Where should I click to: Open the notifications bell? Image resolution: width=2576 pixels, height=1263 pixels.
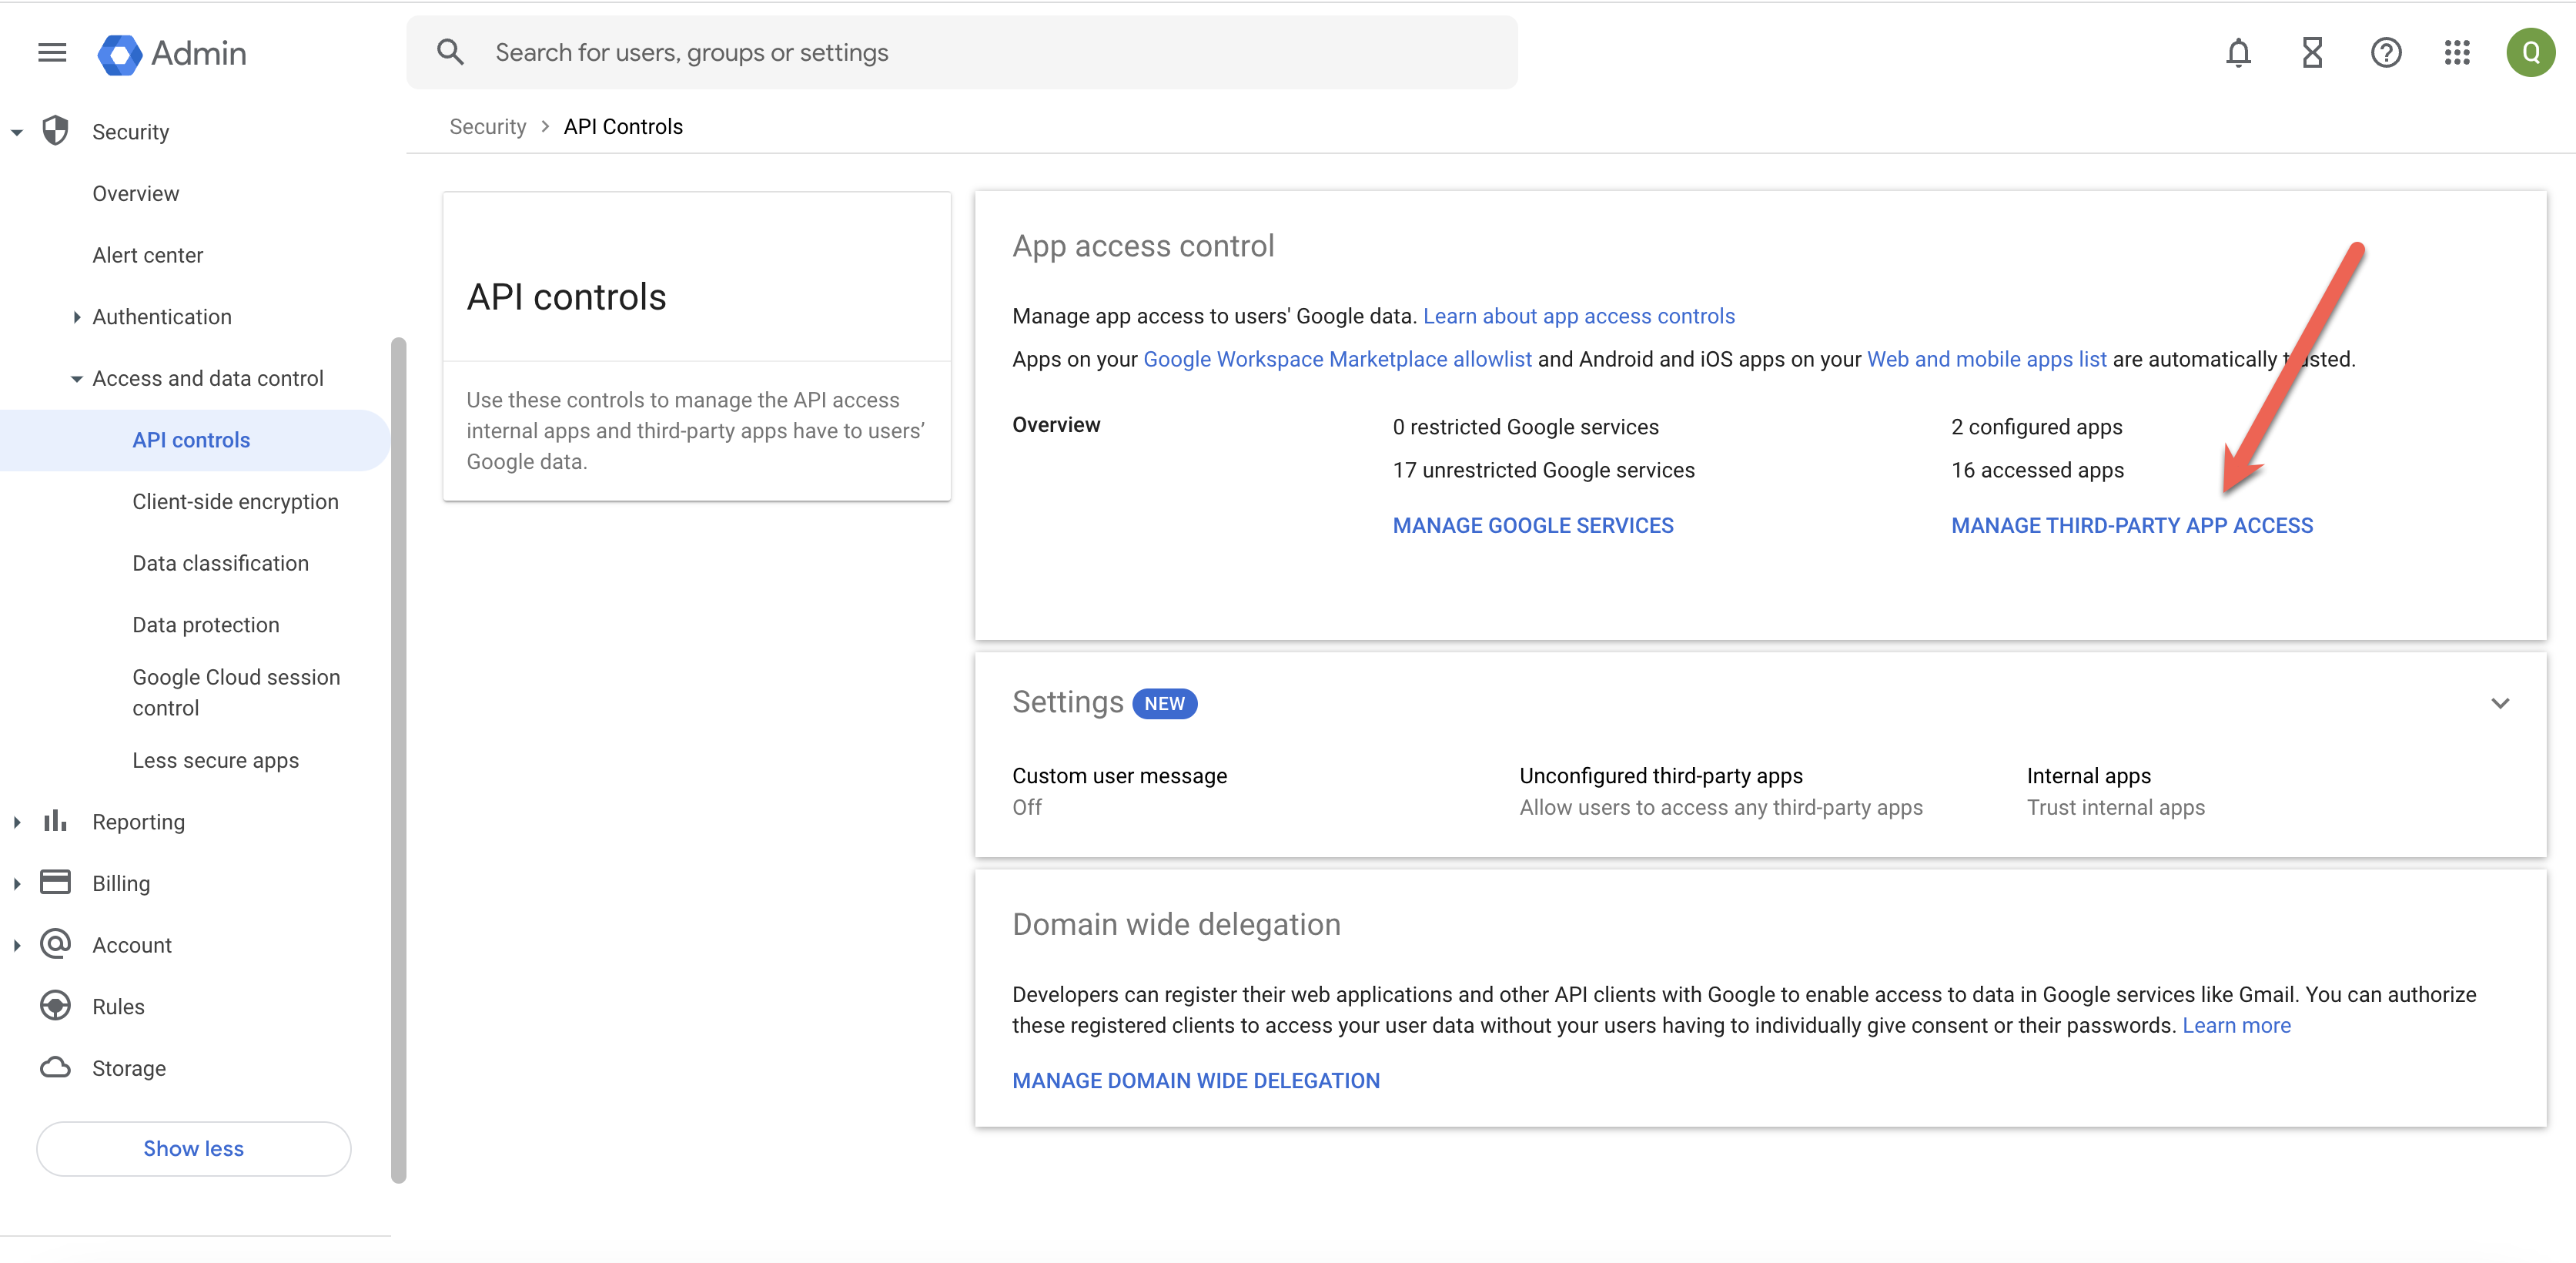tap(2238, 52)
